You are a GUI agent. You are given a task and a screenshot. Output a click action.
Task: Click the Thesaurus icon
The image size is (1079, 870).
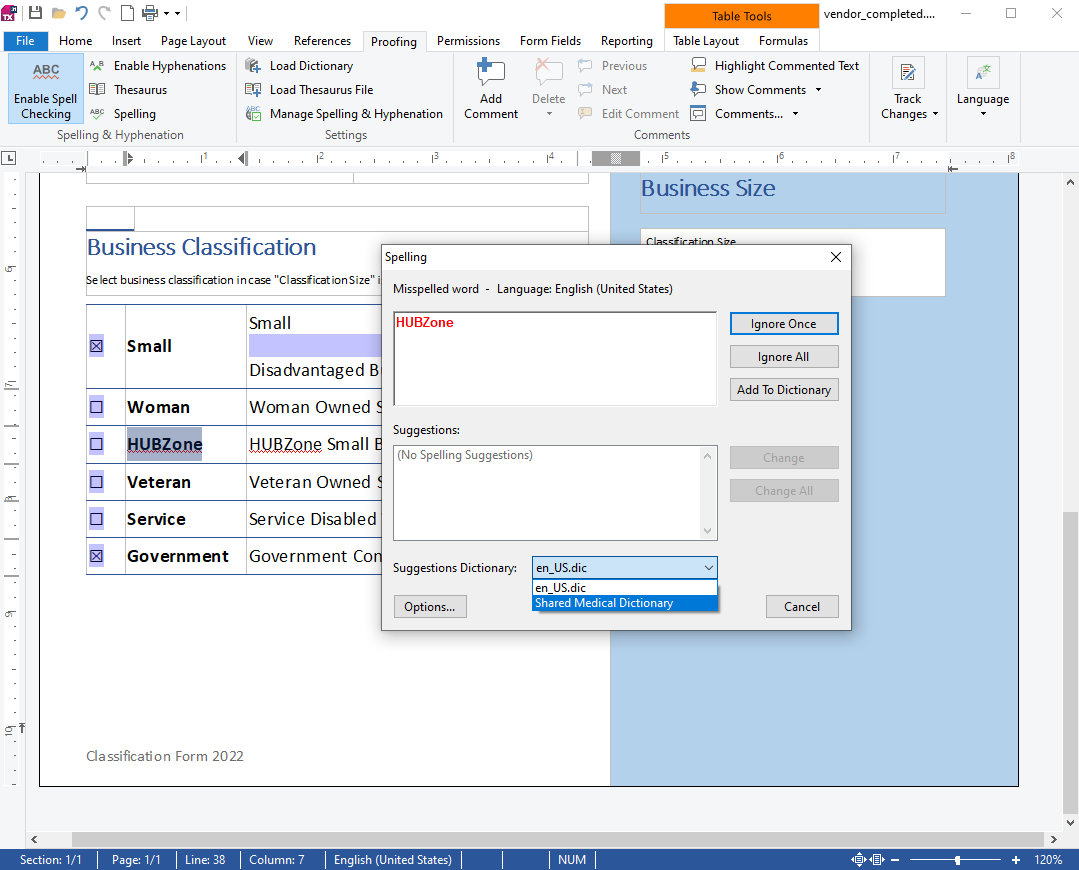pos(97,90)
